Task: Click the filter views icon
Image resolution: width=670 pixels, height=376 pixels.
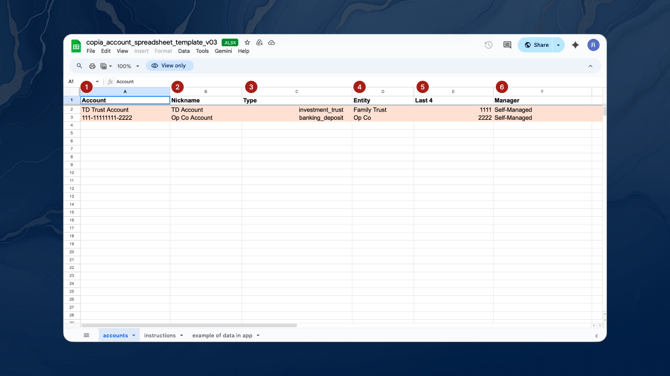Action: 103,66
